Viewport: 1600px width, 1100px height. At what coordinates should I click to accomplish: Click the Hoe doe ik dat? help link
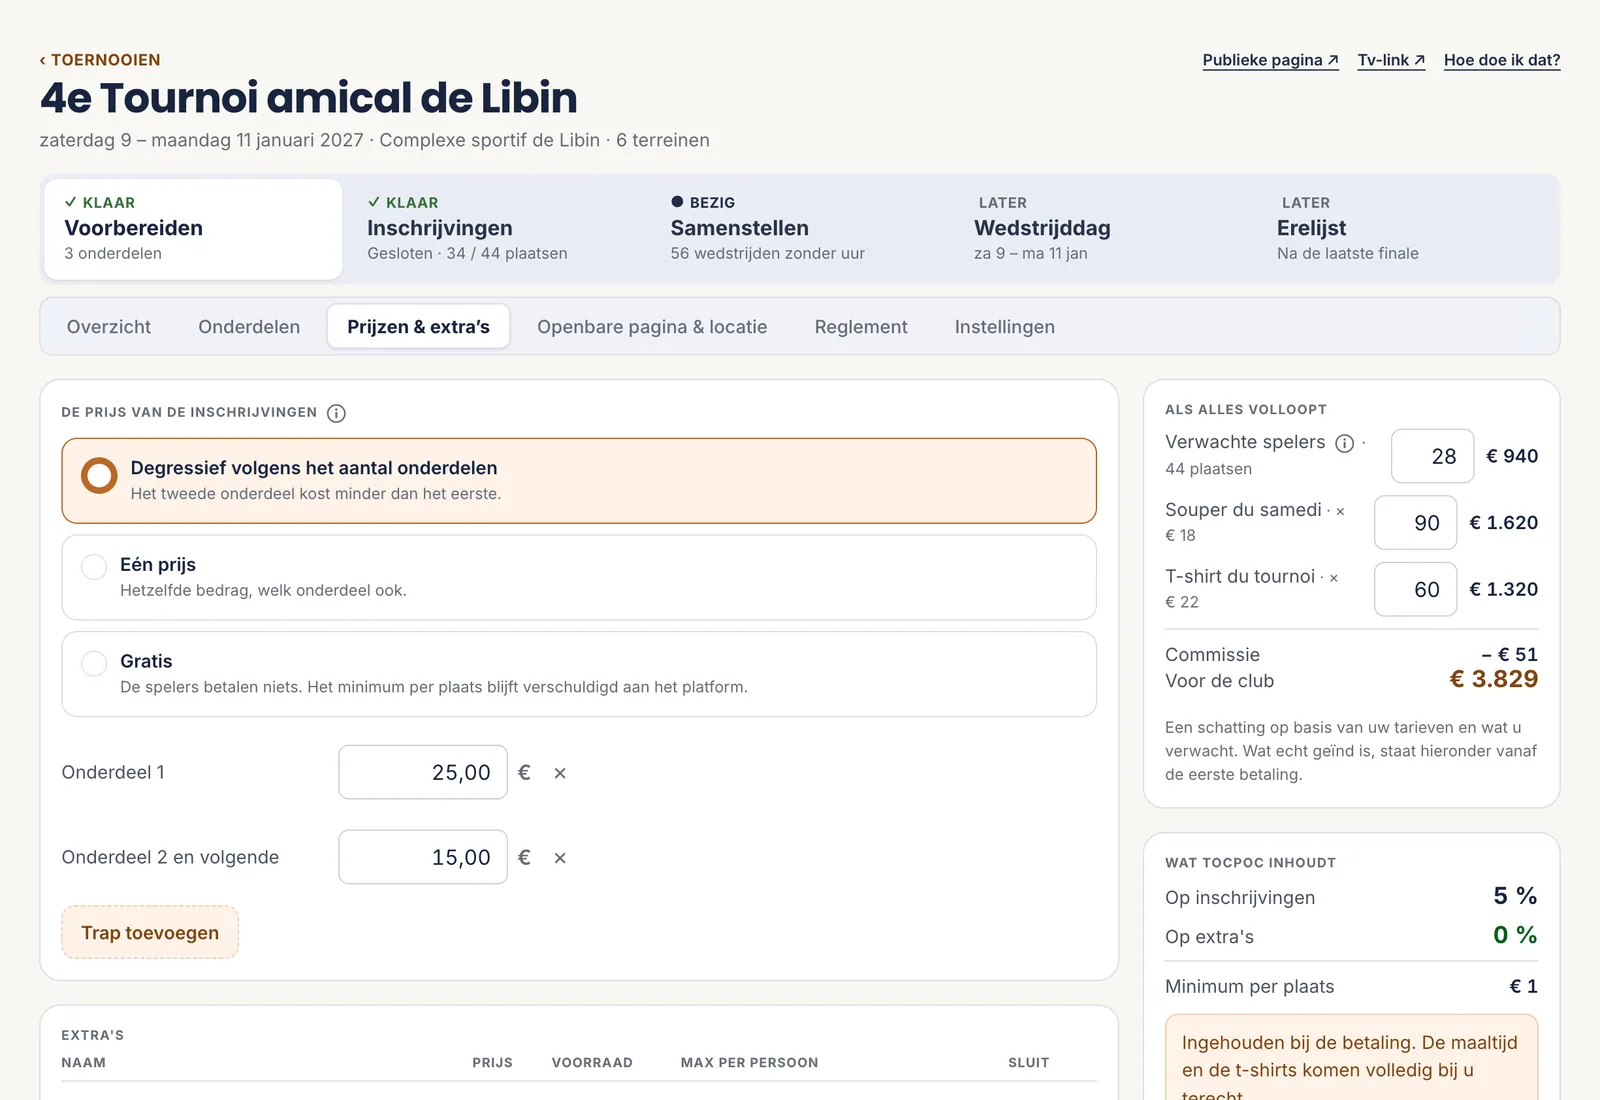coord(1502,60)
